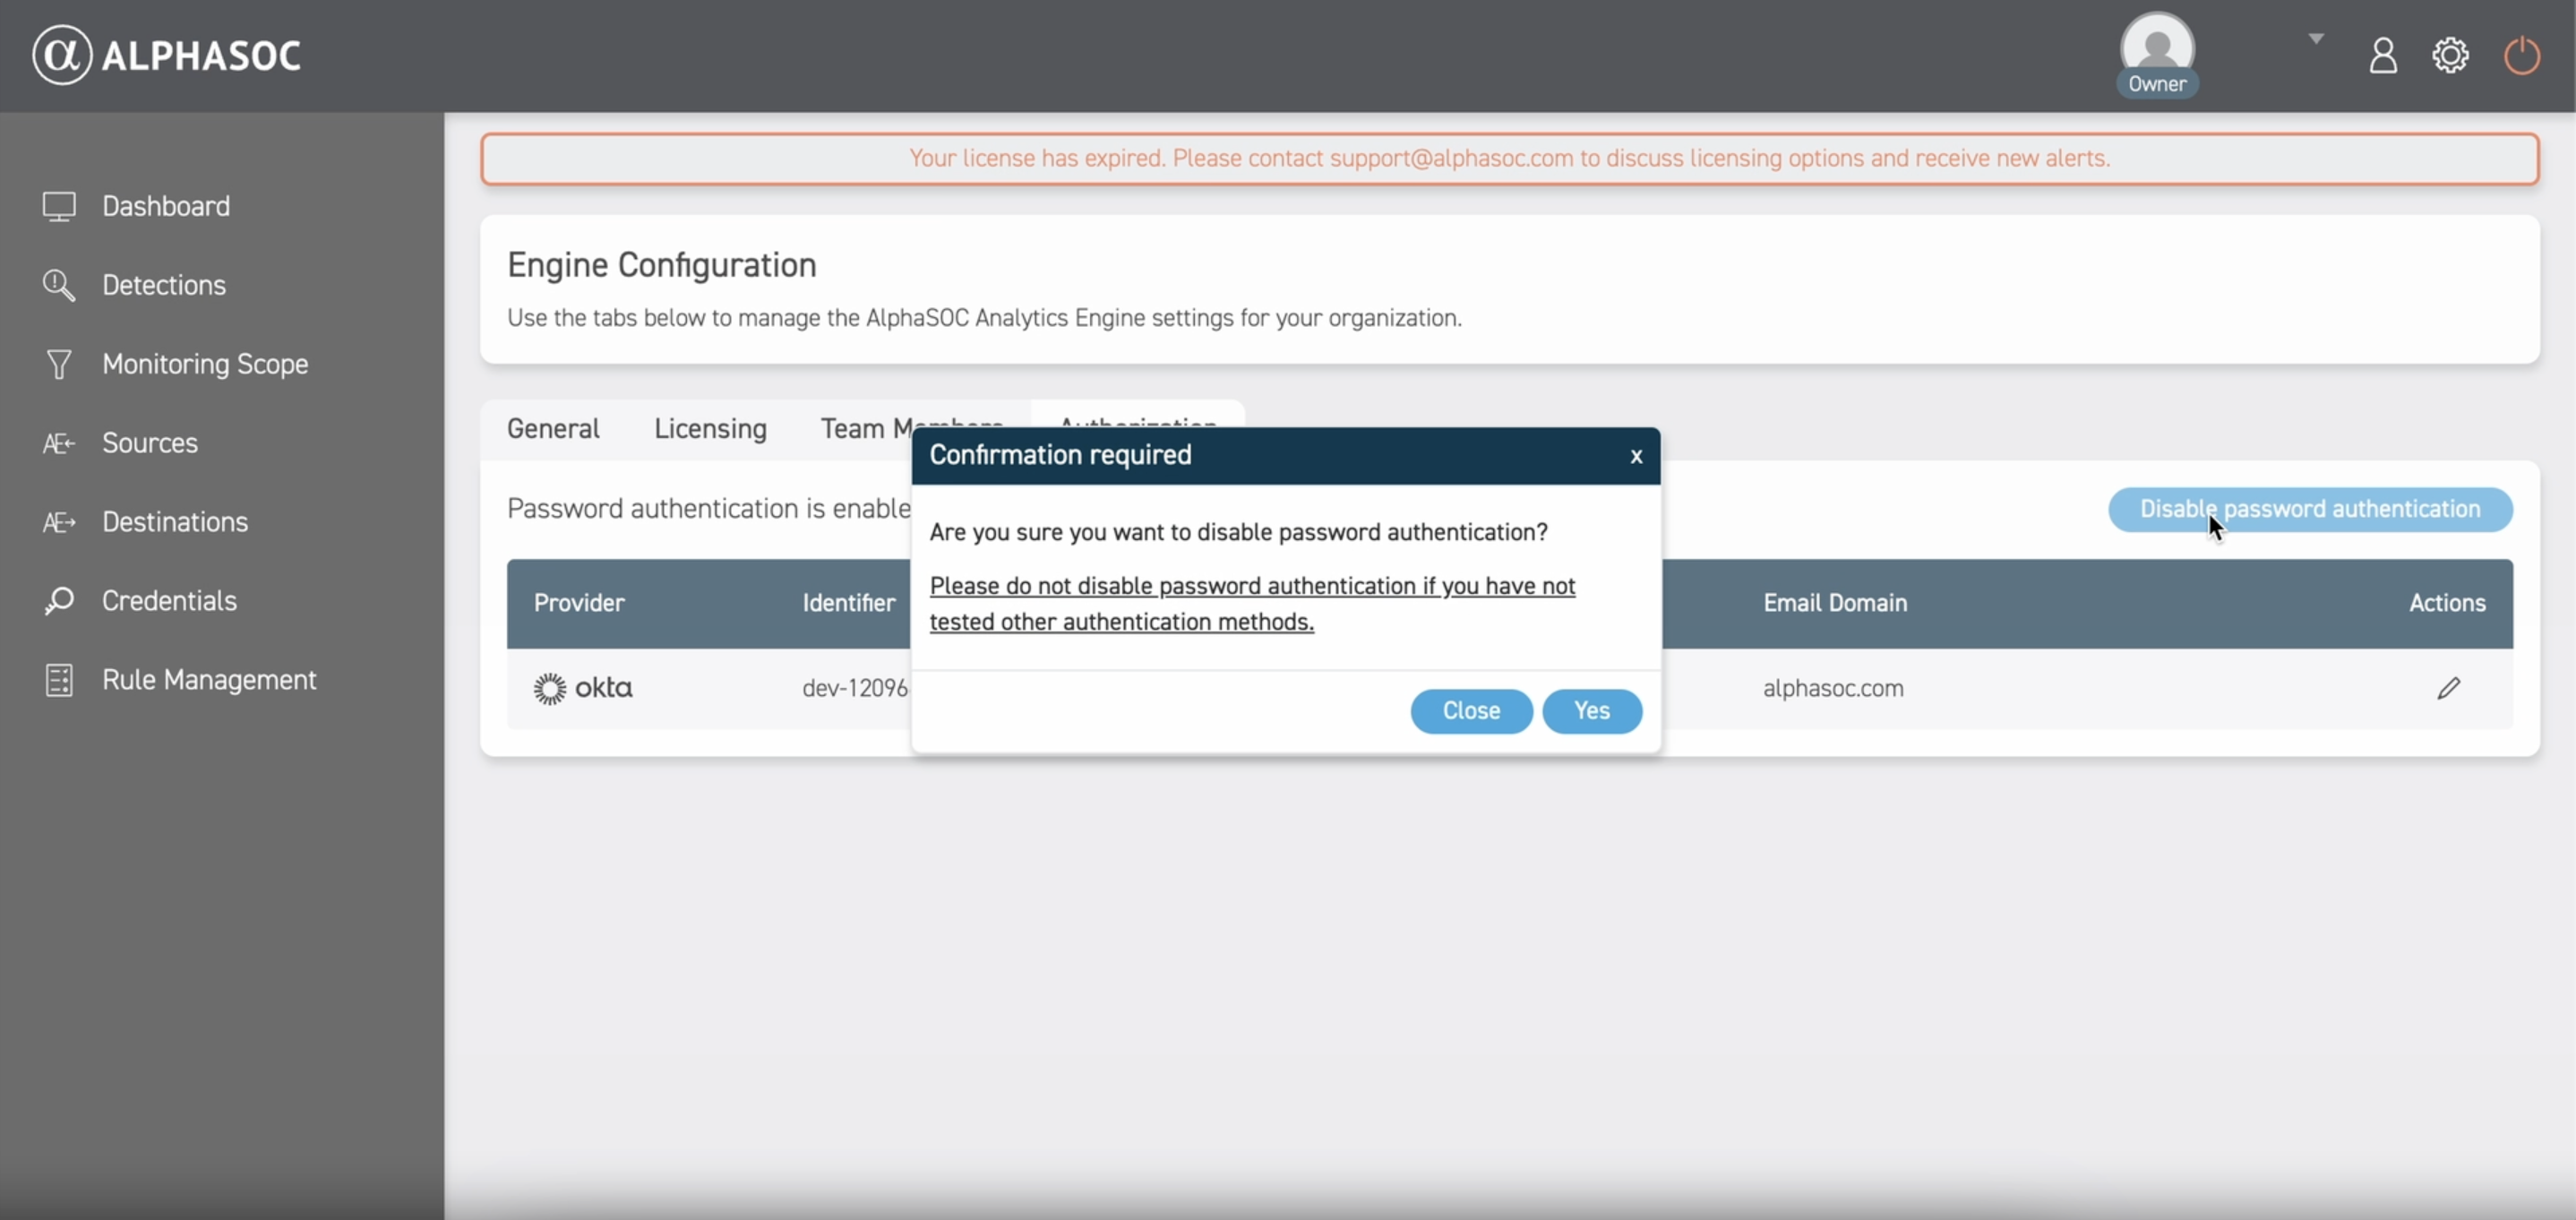Click the Rule Management list icon

(x=59, y=680)
